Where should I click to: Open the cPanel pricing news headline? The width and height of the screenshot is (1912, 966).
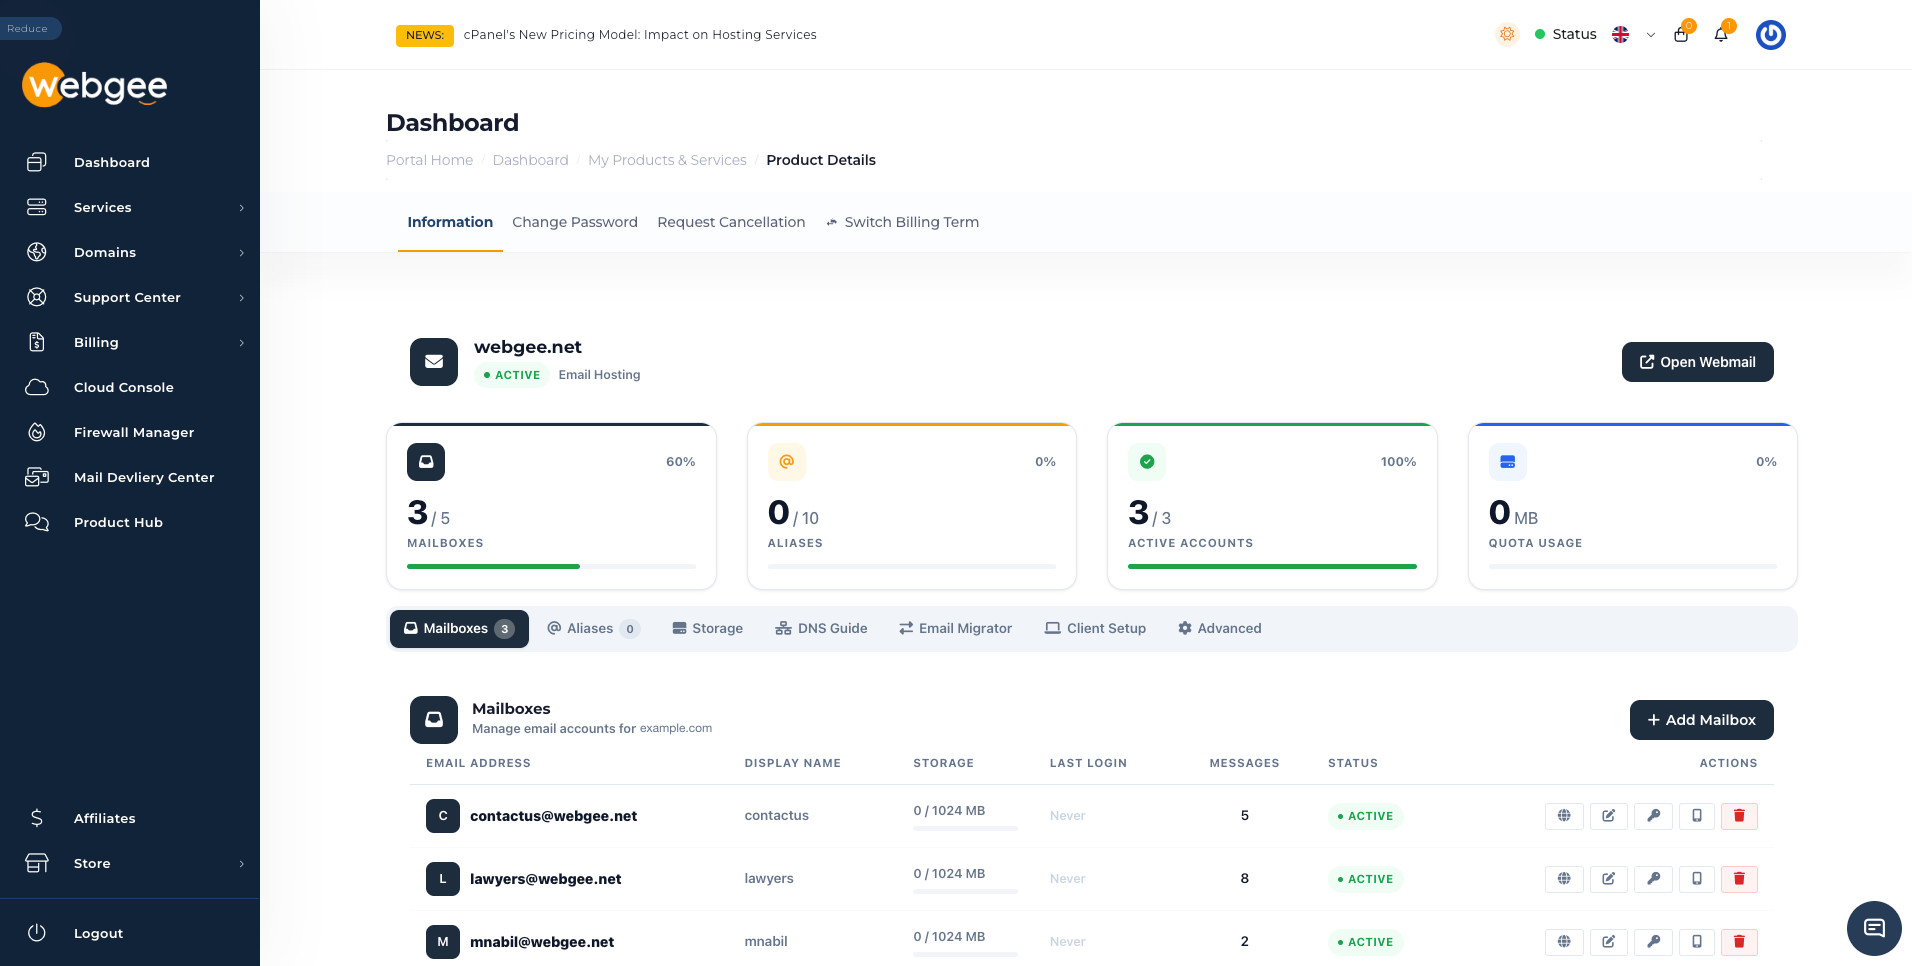[640, 35]
